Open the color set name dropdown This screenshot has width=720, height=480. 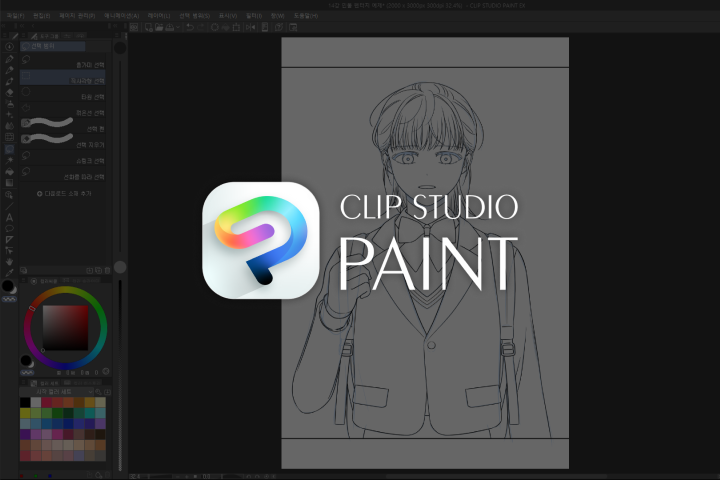[x=56, y=392]
